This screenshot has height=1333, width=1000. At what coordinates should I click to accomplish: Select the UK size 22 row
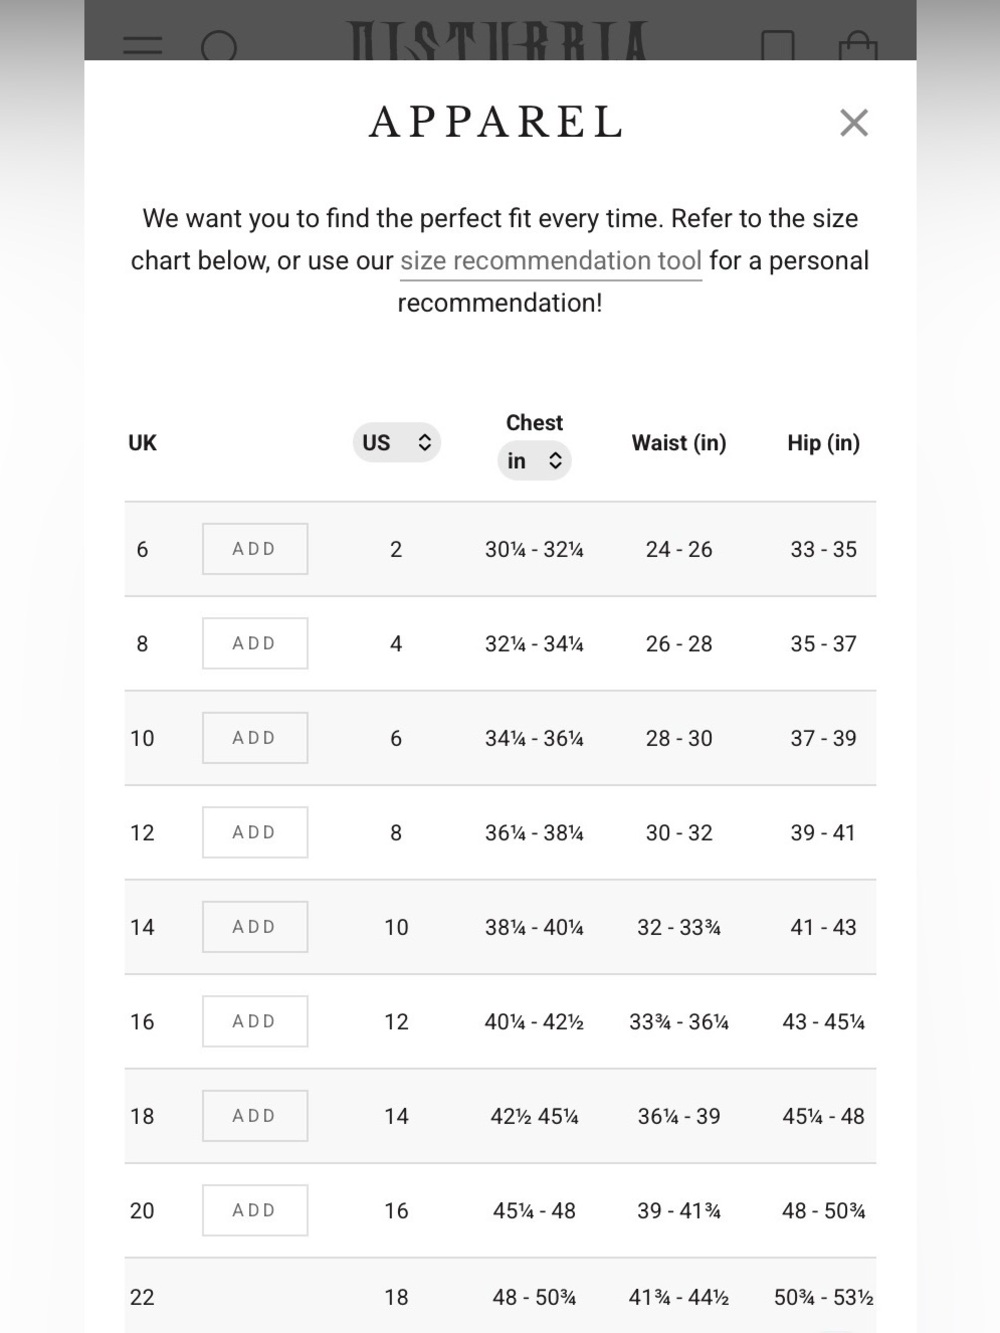(x=500, y=1296)
